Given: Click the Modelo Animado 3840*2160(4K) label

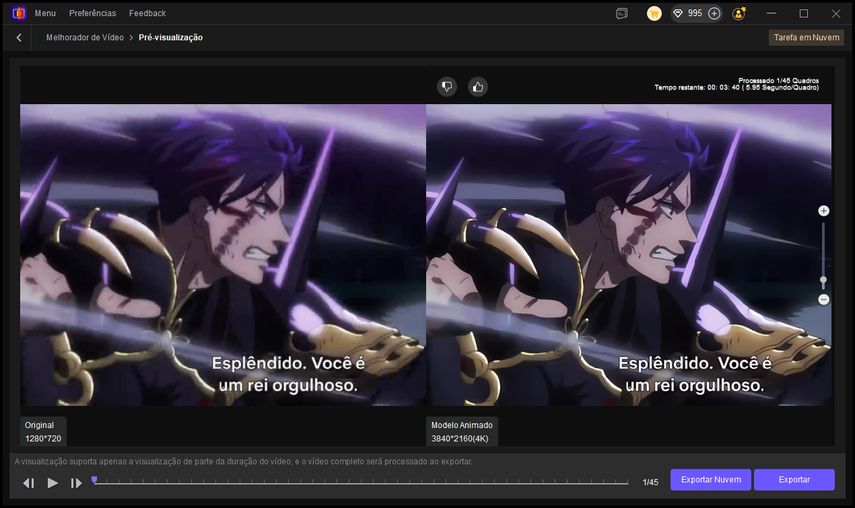Looking at the screenshot, I should click(462, 432).
